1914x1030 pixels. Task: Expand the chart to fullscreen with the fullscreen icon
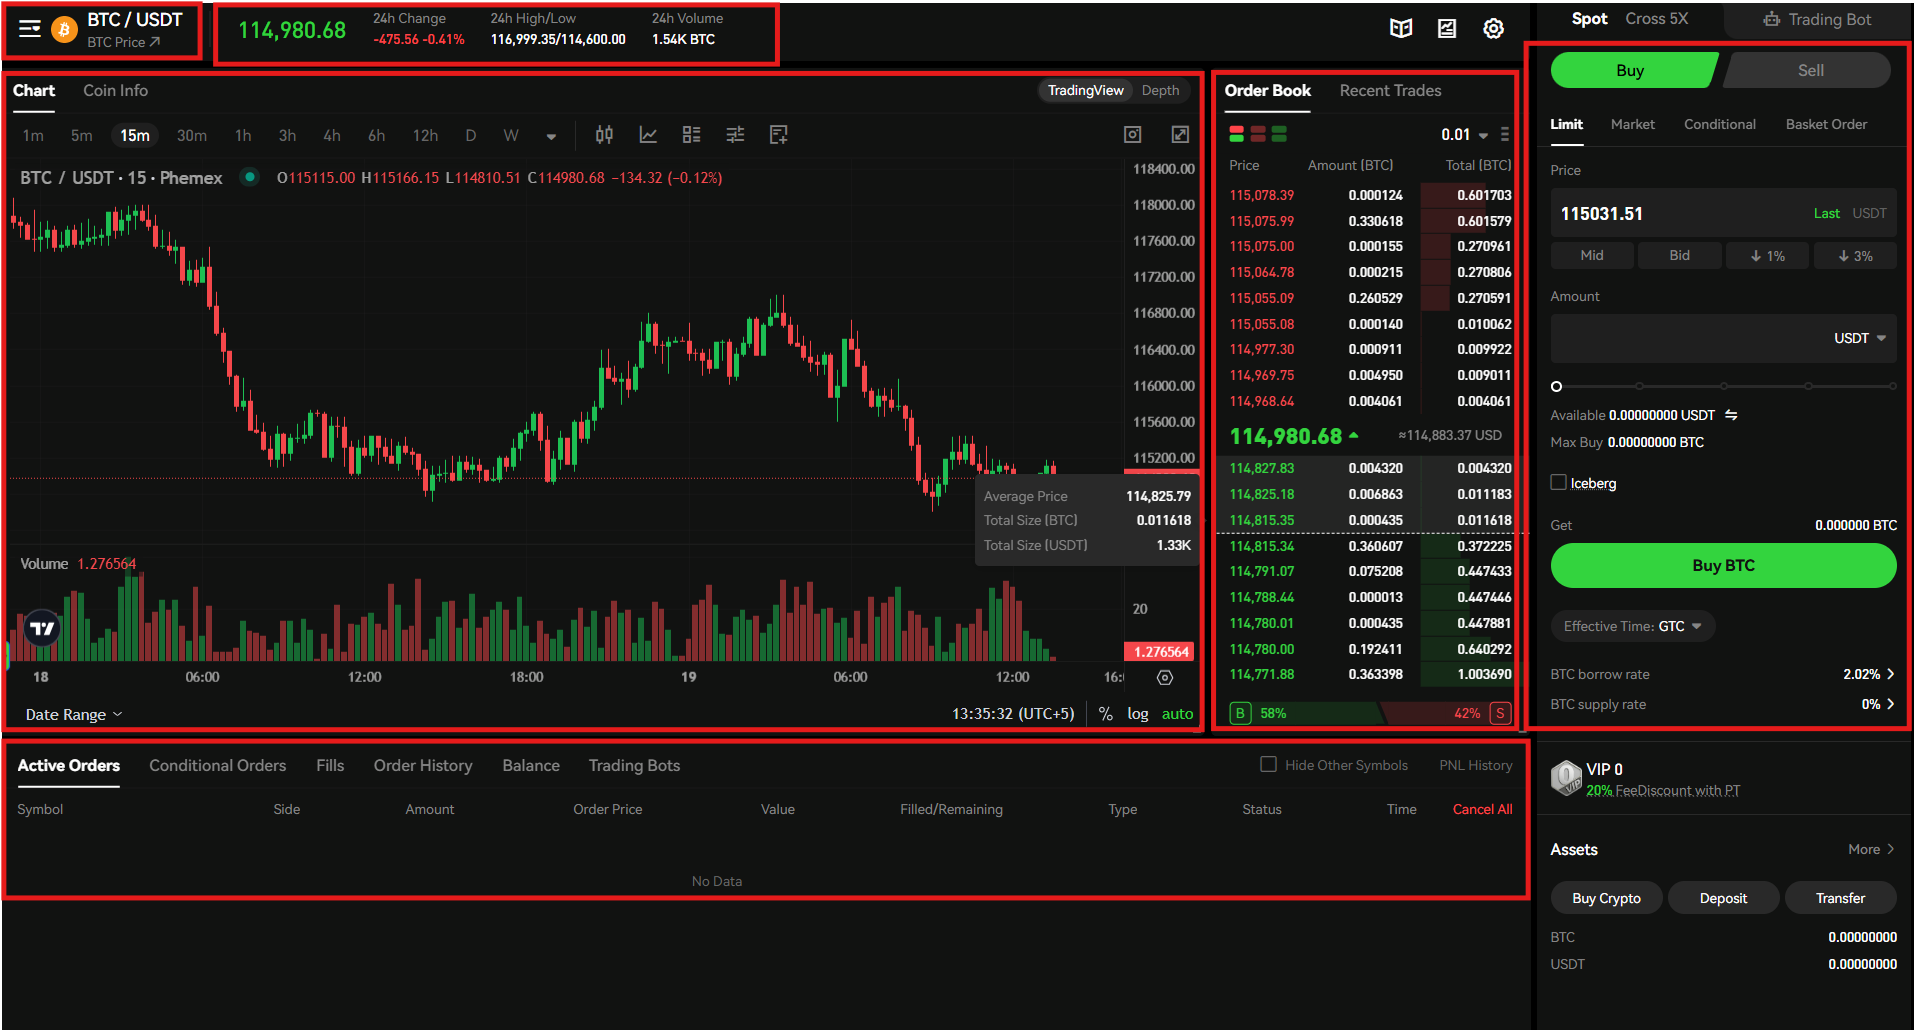[x=1180, y=133]
